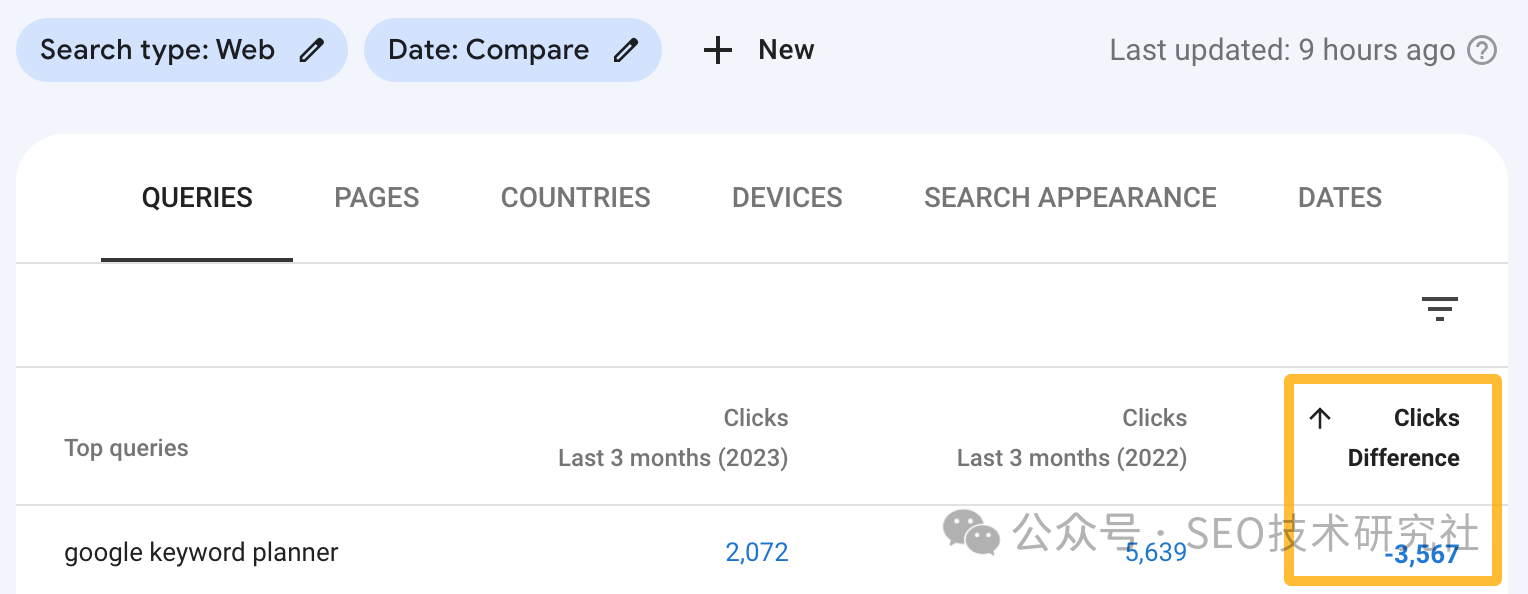This screenshot has height=594, width=1528.
Task: Sort by Clicks Last 3 months (2023) column
Action: coord(673,438)
